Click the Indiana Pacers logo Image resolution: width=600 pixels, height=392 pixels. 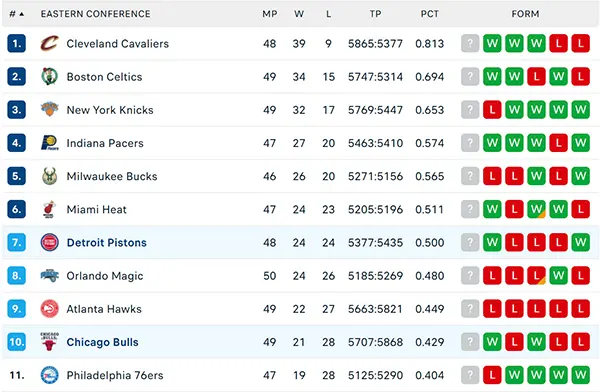pos(49,143)
